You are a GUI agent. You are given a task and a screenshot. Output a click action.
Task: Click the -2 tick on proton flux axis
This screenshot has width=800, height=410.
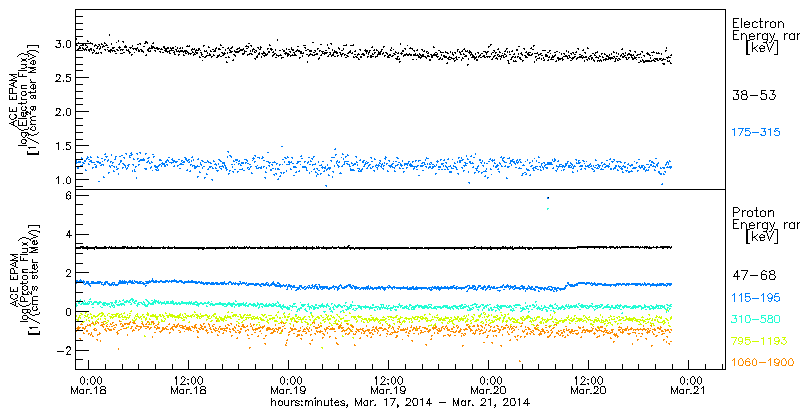pyautogui.click(x=63, y=351)
